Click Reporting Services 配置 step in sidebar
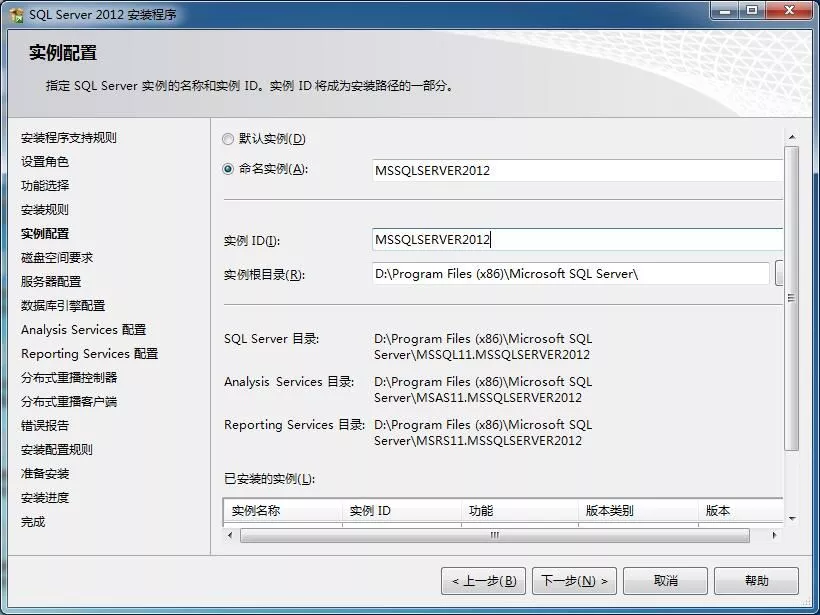 (x=89, y=354)
